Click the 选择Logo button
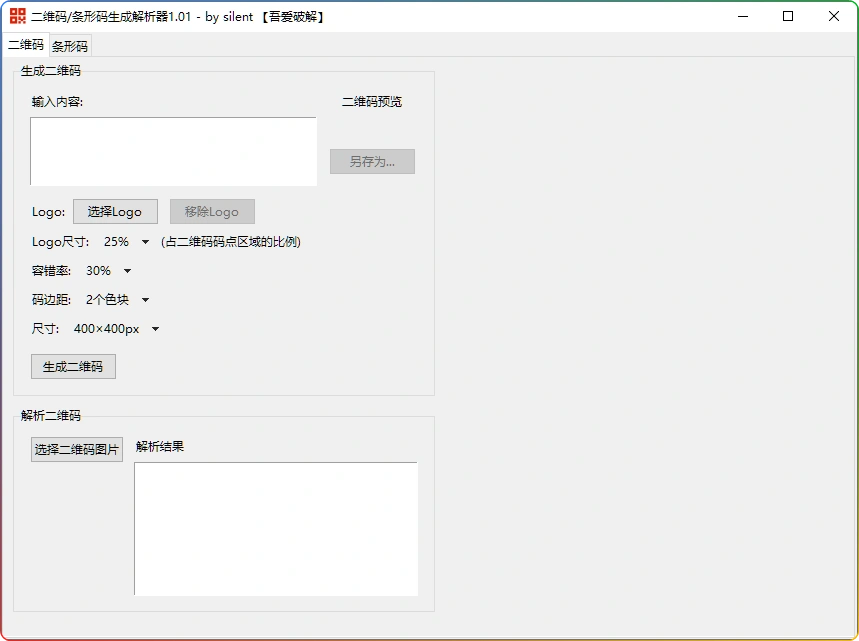Viewport: 859px width, 641px height. click(x=115, y=211)
